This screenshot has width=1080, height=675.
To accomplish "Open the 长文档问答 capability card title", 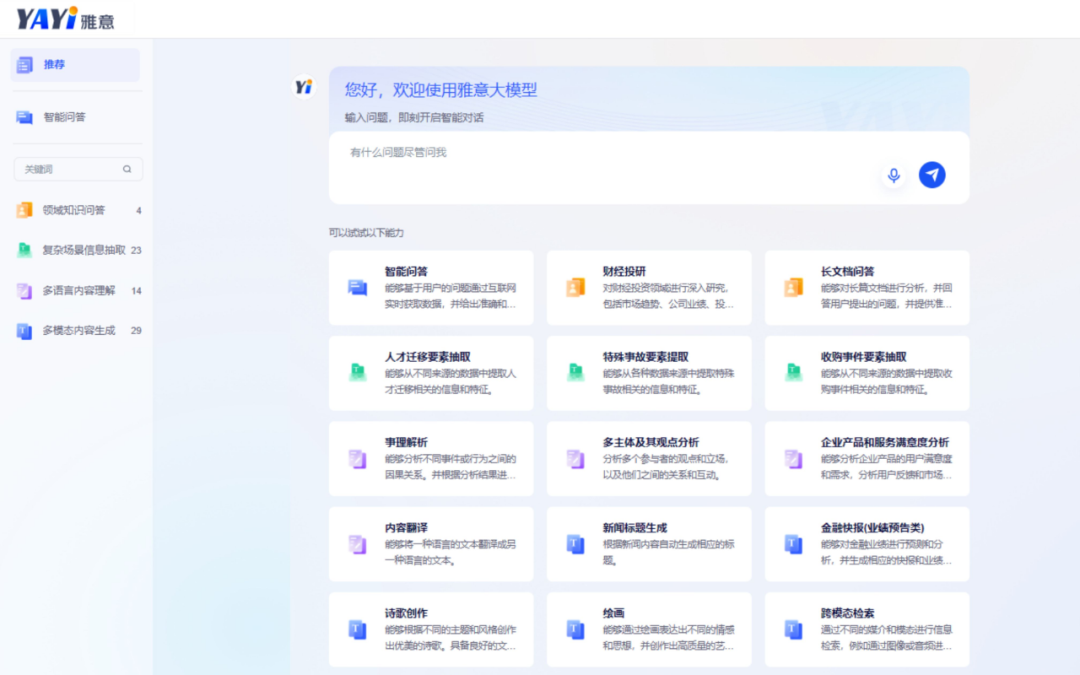I will (x=847, y=271).
